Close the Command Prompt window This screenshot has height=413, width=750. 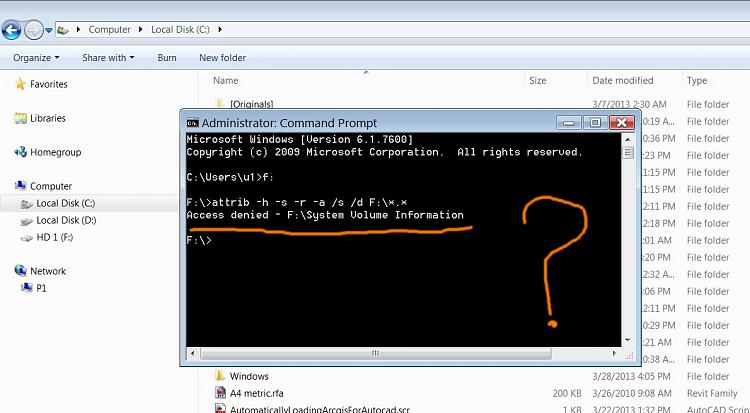(x=622, y=123)
